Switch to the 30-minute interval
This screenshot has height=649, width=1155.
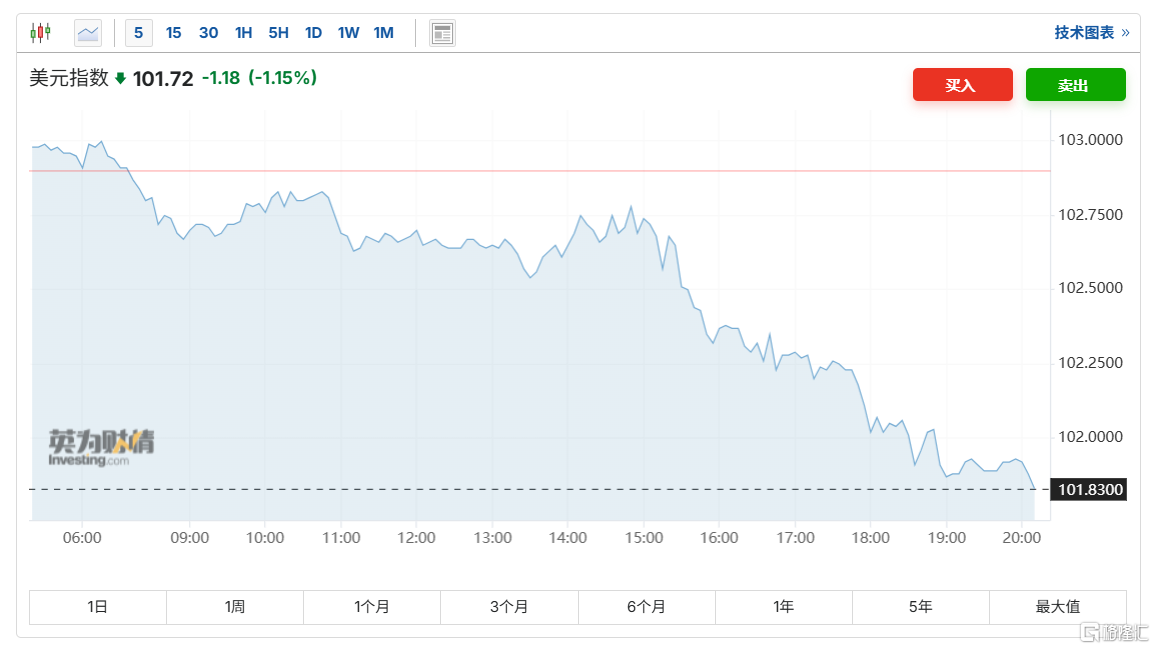coord(208,33)
